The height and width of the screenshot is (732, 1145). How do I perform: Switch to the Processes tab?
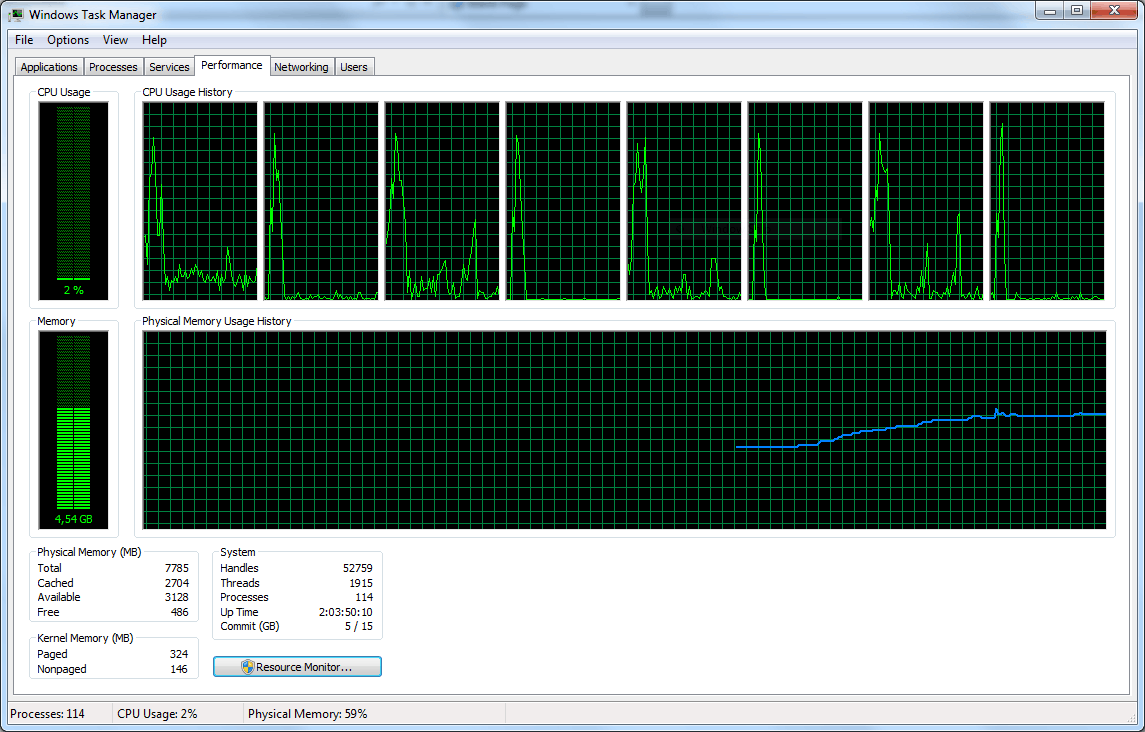pos(113,67)
